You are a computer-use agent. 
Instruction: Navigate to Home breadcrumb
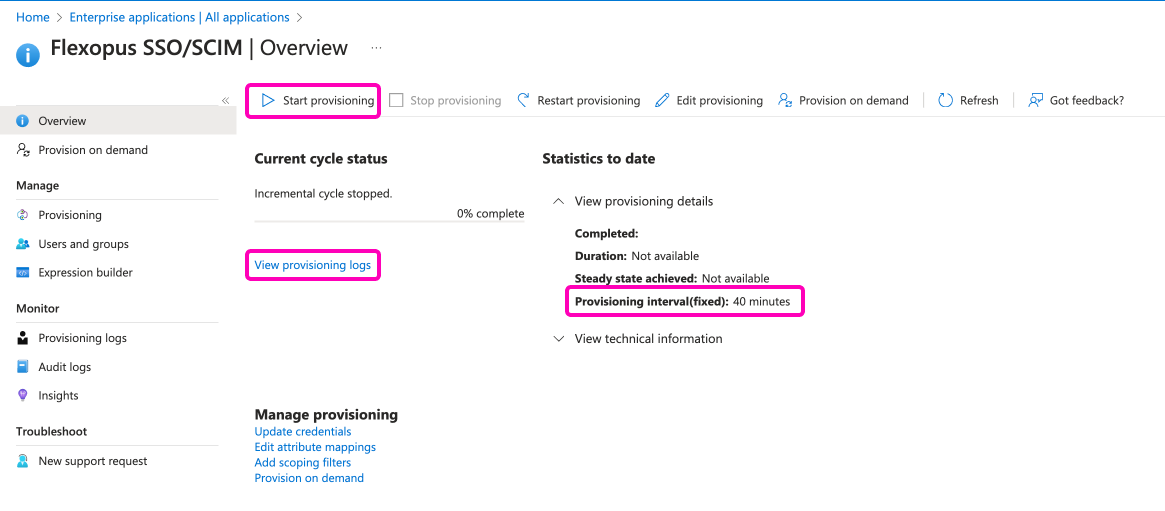tap(33, 17)
